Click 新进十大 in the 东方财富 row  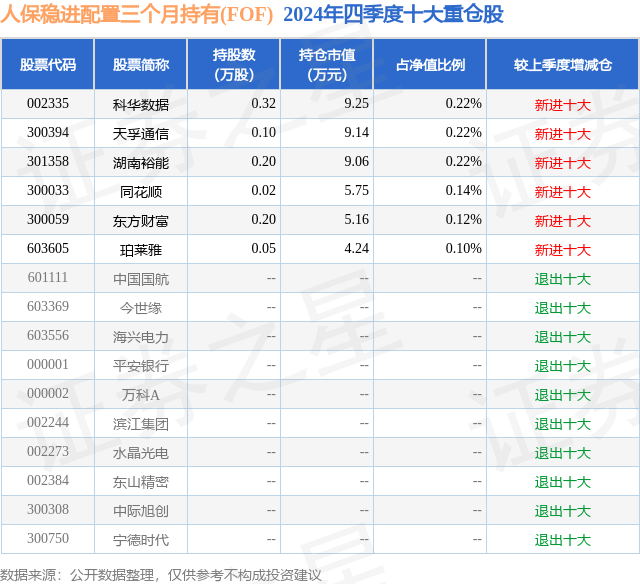pyautogui.click(x=563, y=221)
